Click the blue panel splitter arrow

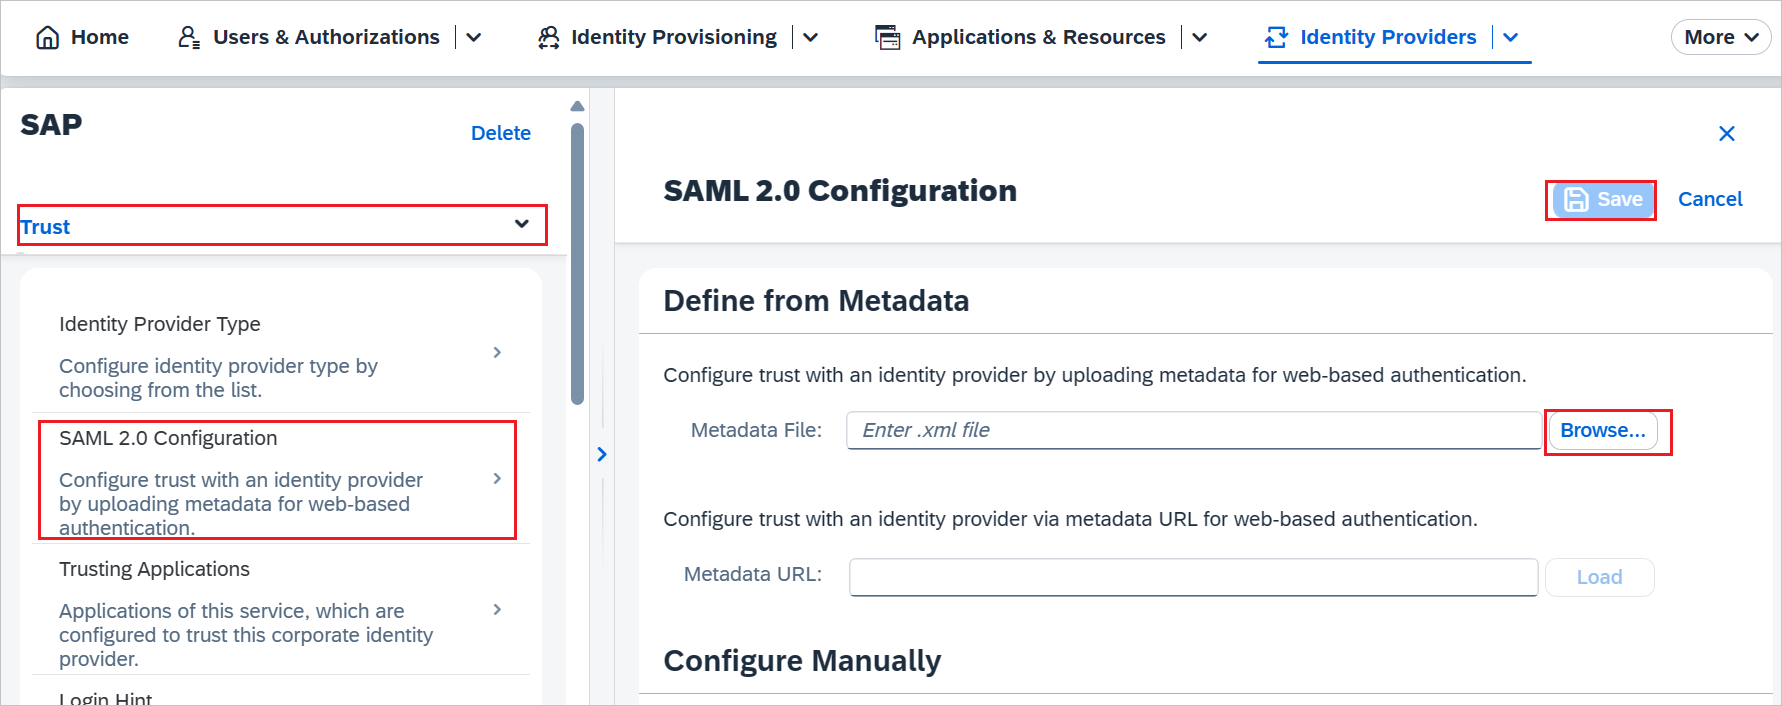[602, 454]
